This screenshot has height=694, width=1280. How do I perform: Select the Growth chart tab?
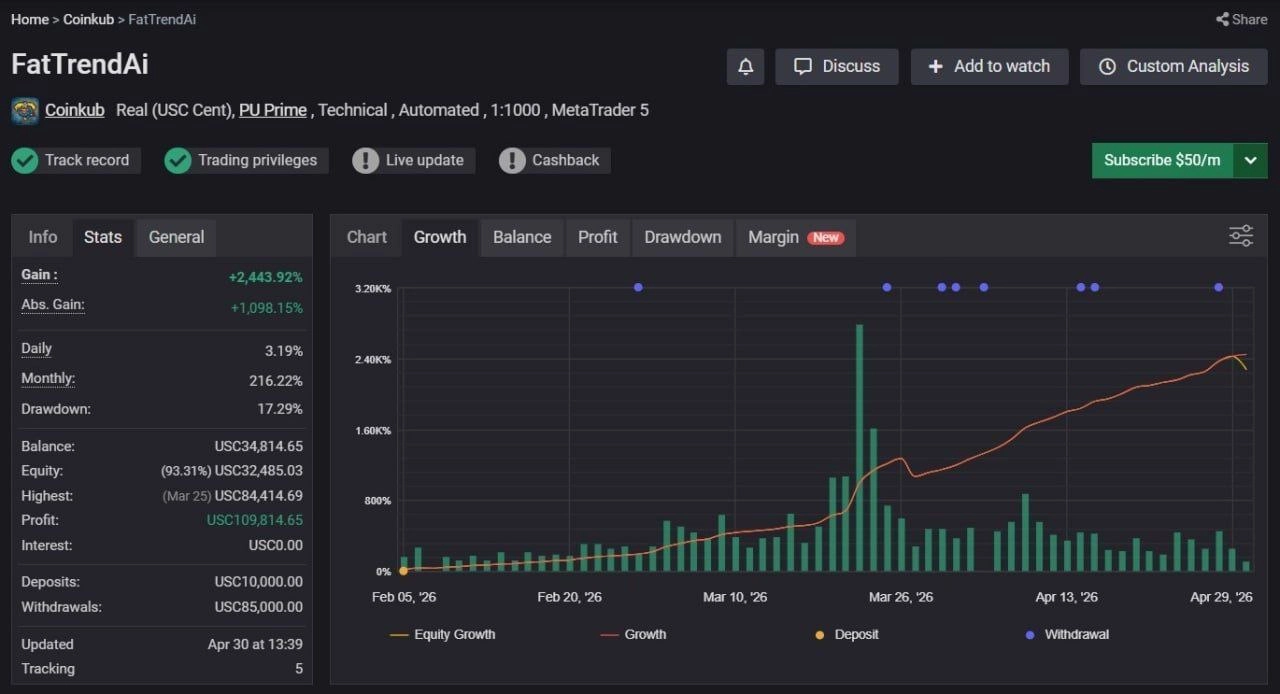[x=440, y=237]
